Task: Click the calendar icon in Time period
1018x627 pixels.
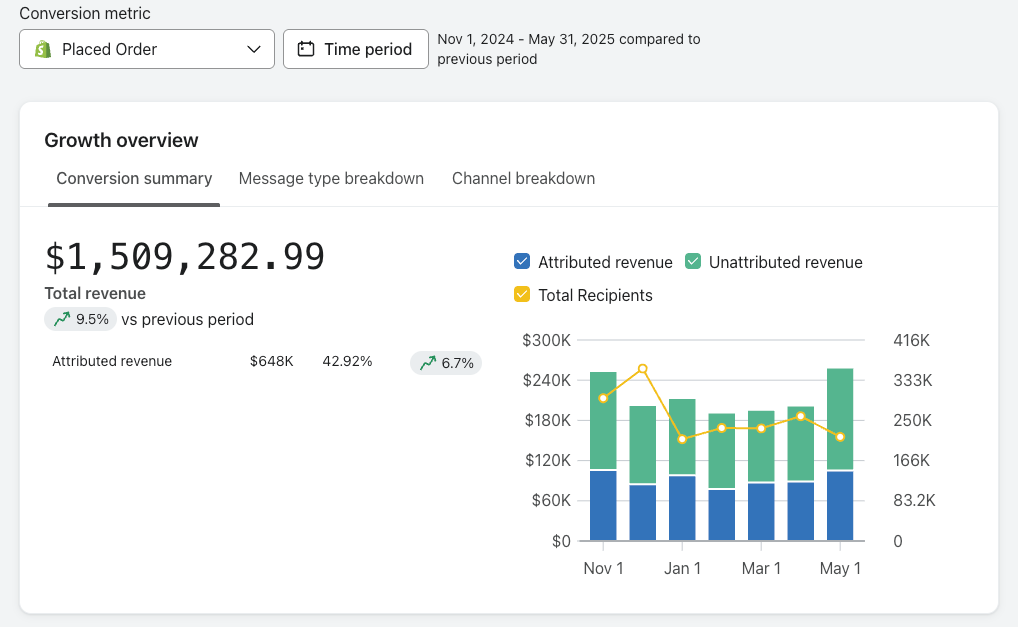Action: (x=306, y=49)
